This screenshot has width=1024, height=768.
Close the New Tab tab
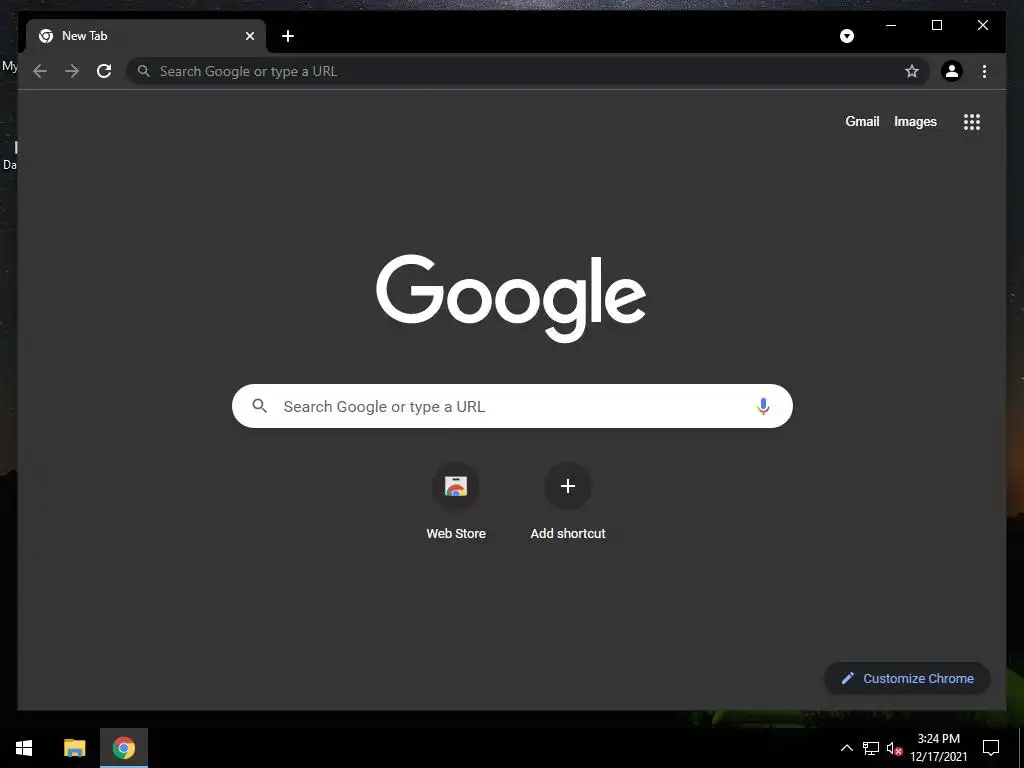click(x=249, y=36)
